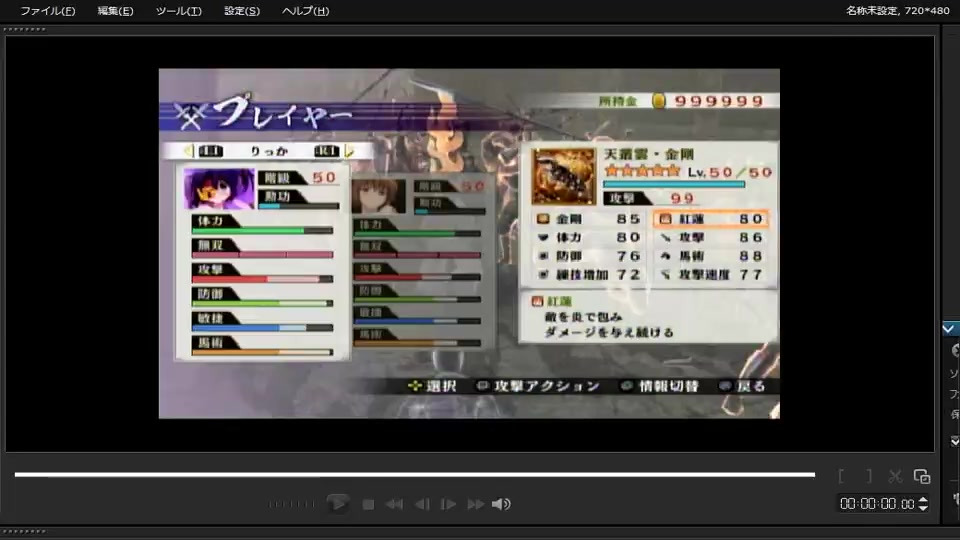
Task: Open the ツール(T) menu
Action: 178,11
